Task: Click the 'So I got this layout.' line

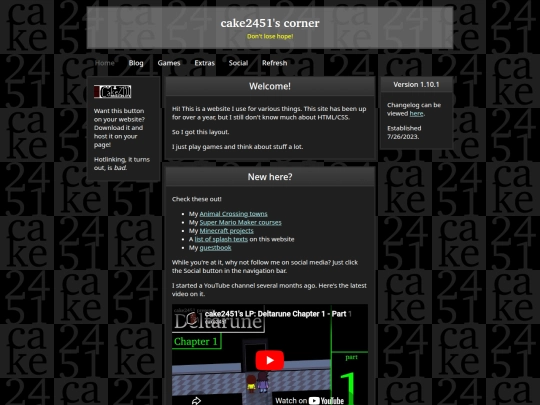Action: tap(200, 132)
